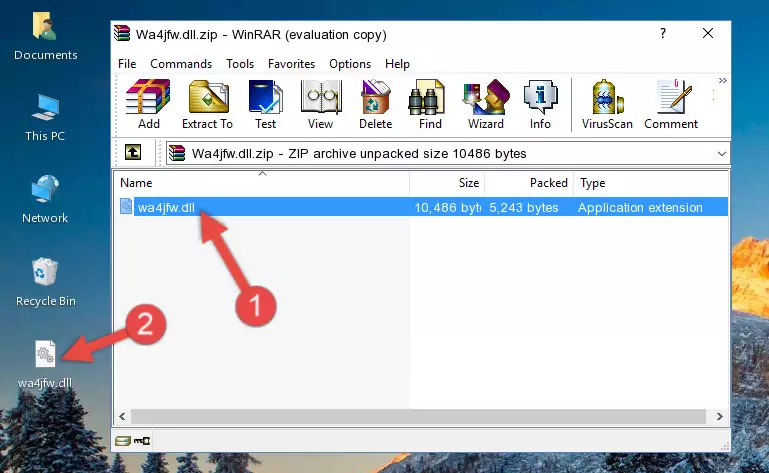This screenshot has width=769, height=473.
Task: Expand the toolbar overflow chevron
Action: pyautogui.click(x=722, y=80)
